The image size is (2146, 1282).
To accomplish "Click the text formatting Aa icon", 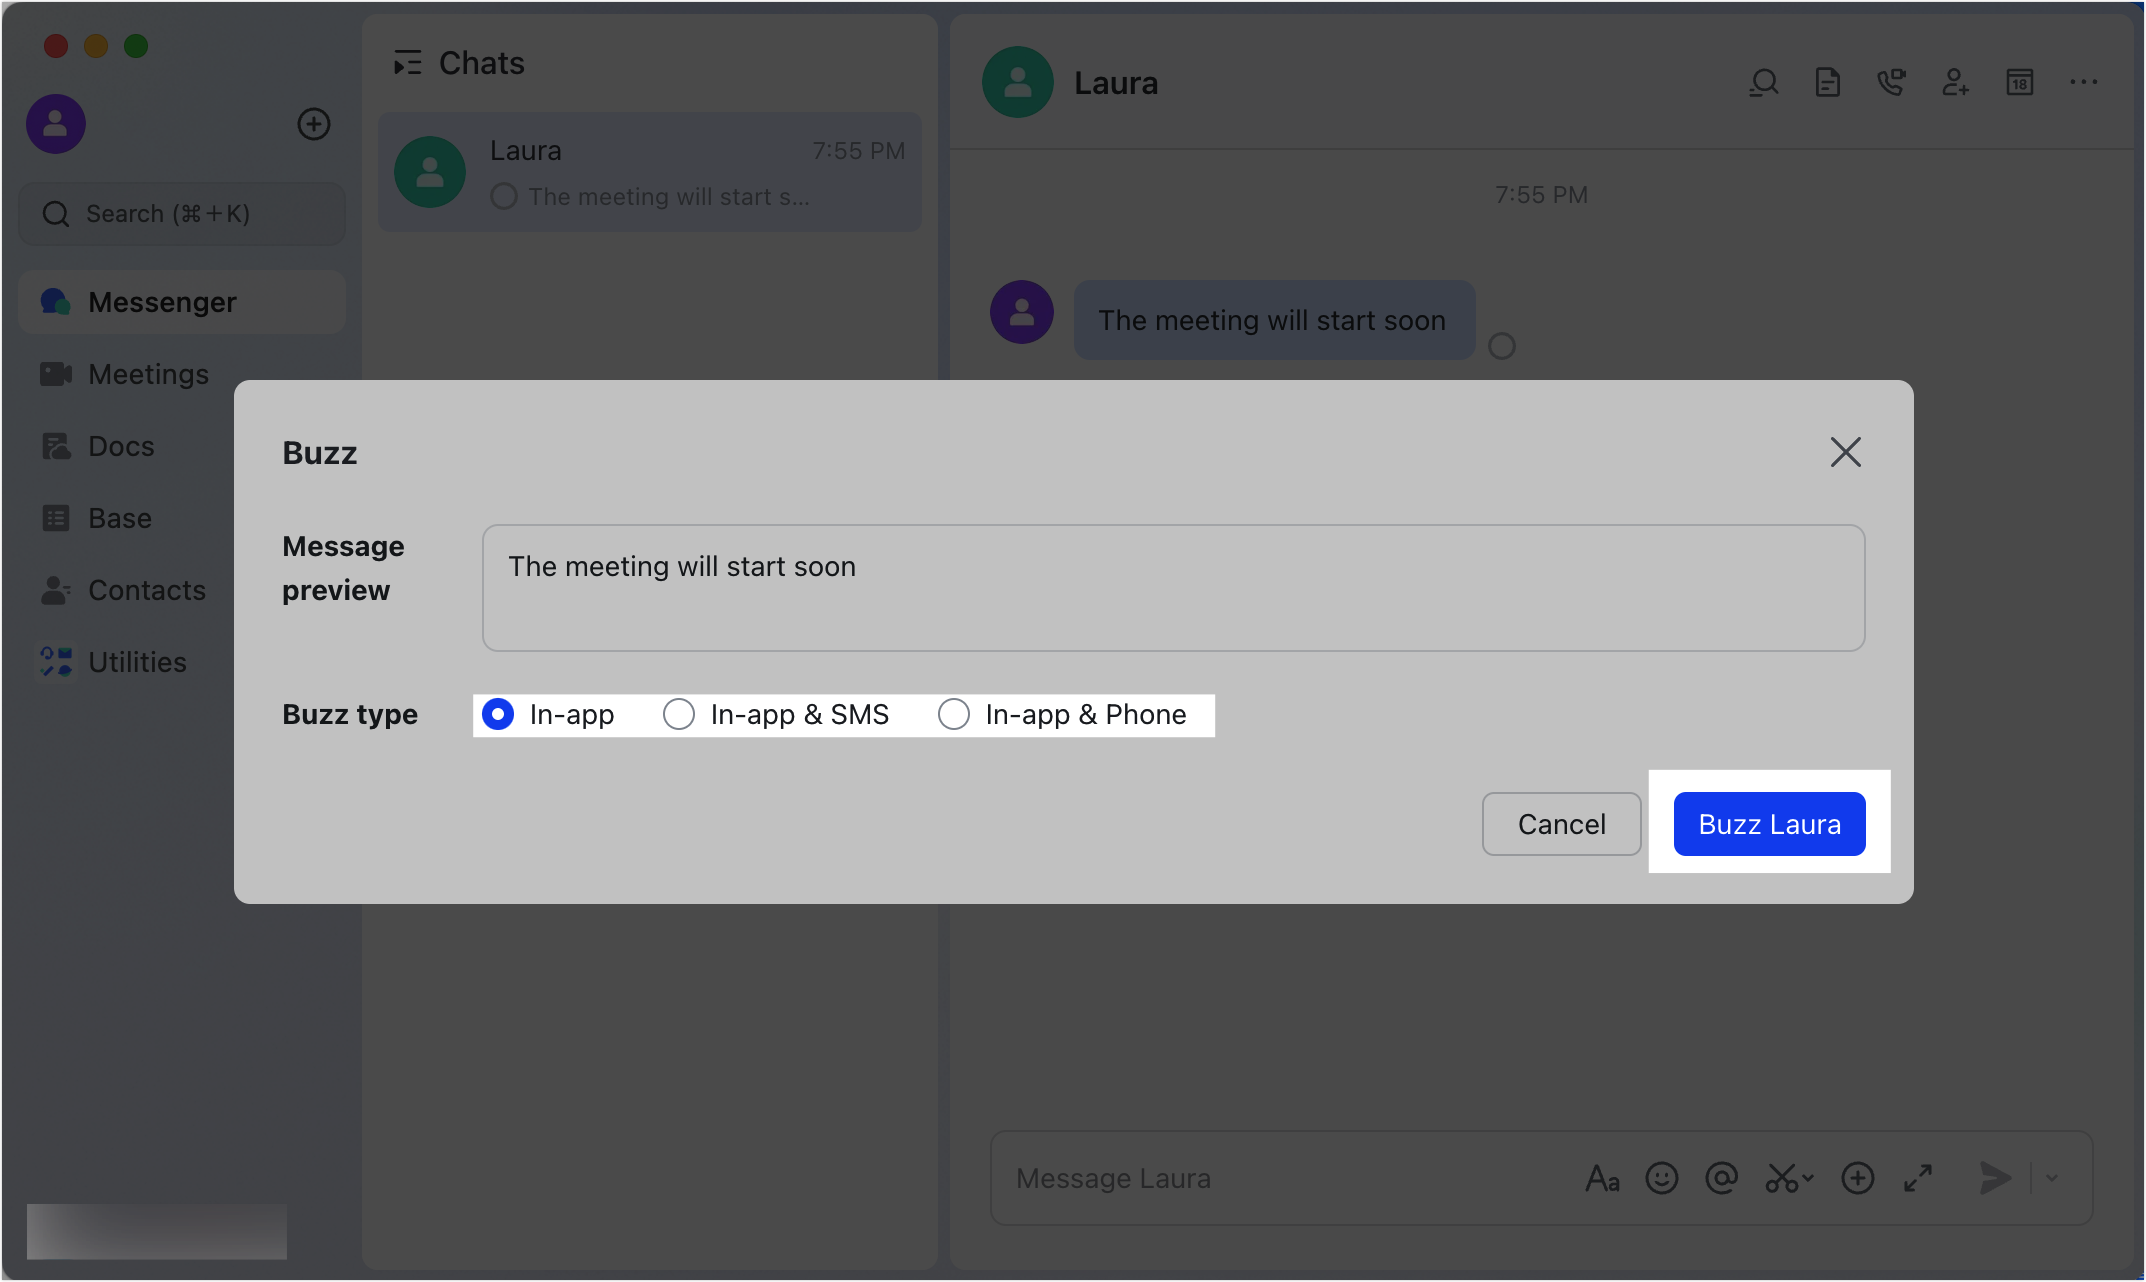I will (x=1602, y=1178).
